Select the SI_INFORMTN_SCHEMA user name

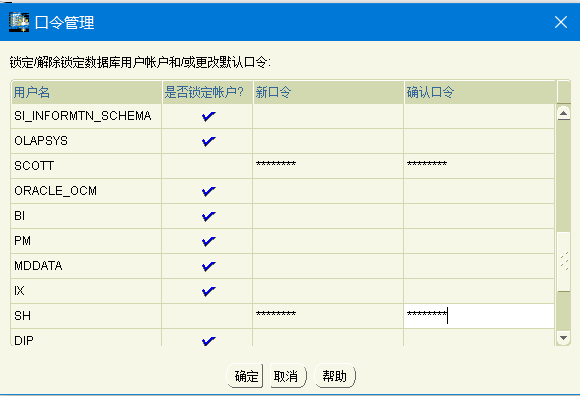[83, 116]
